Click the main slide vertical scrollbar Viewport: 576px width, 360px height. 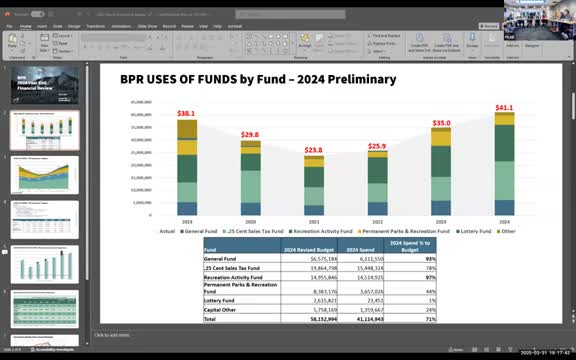[573, 107]
